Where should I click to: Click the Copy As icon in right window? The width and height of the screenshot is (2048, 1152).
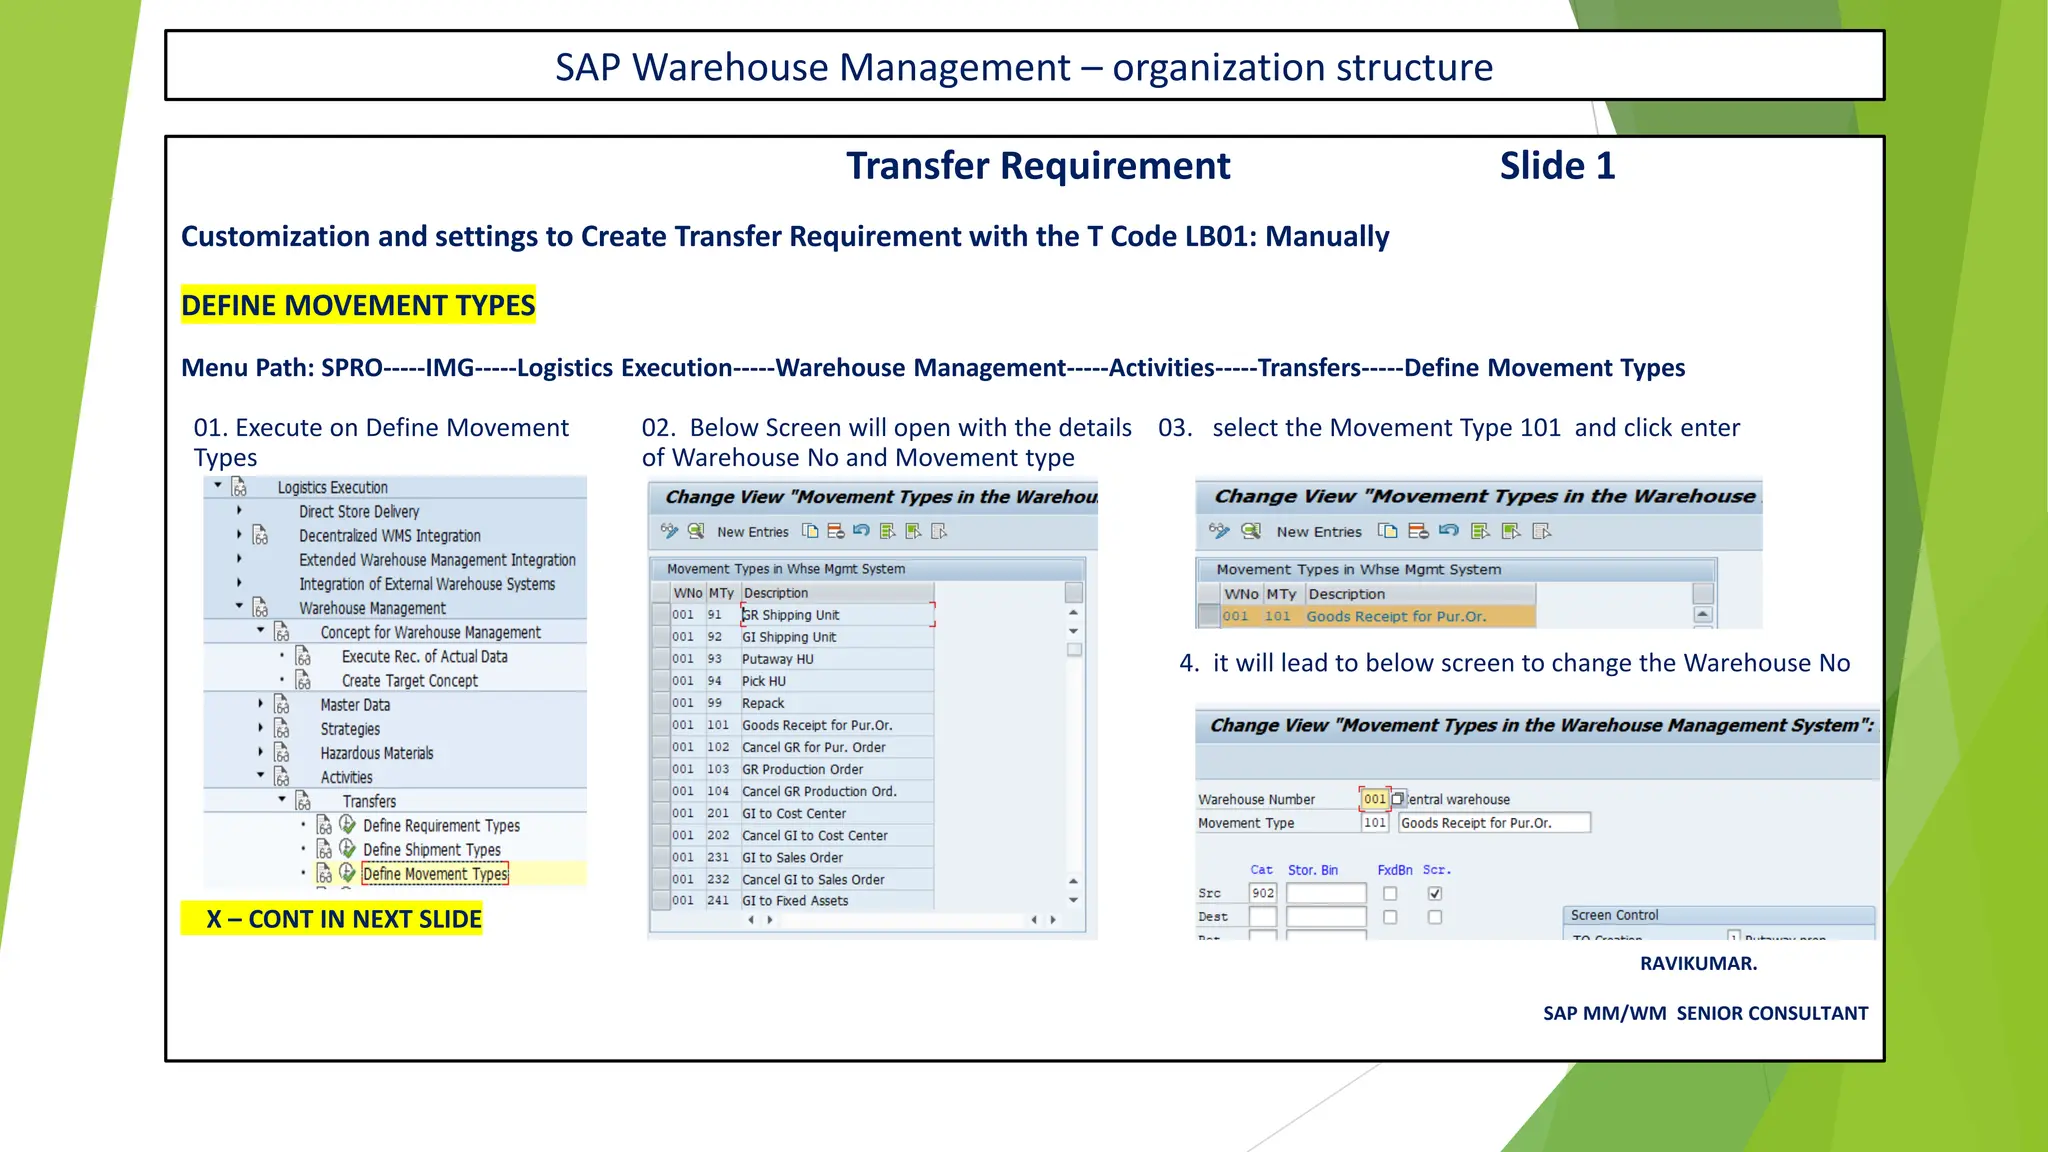[x=1387, y=531]
